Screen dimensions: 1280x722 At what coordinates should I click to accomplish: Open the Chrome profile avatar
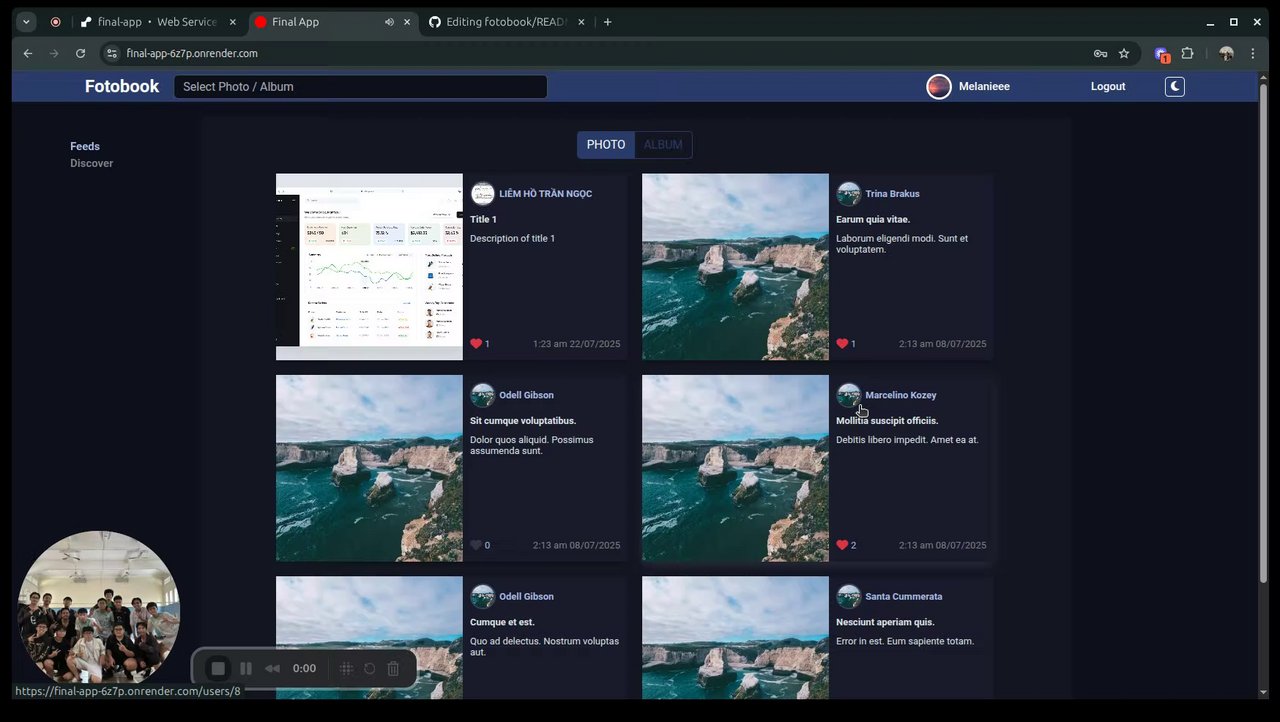pyautogui.click(x=1226, y=54)
